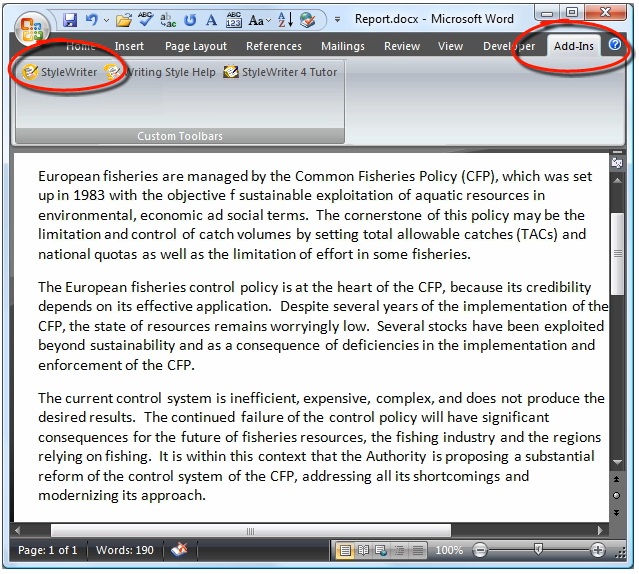
Task: Click the Words: 190 status indicator
Action: point(125,550)
